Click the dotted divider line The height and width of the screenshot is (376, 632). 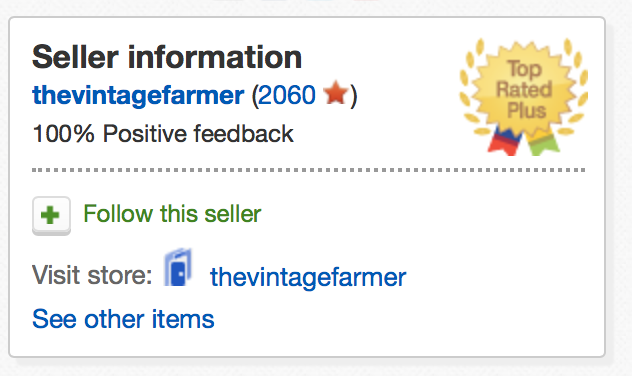tap(309, 170)
